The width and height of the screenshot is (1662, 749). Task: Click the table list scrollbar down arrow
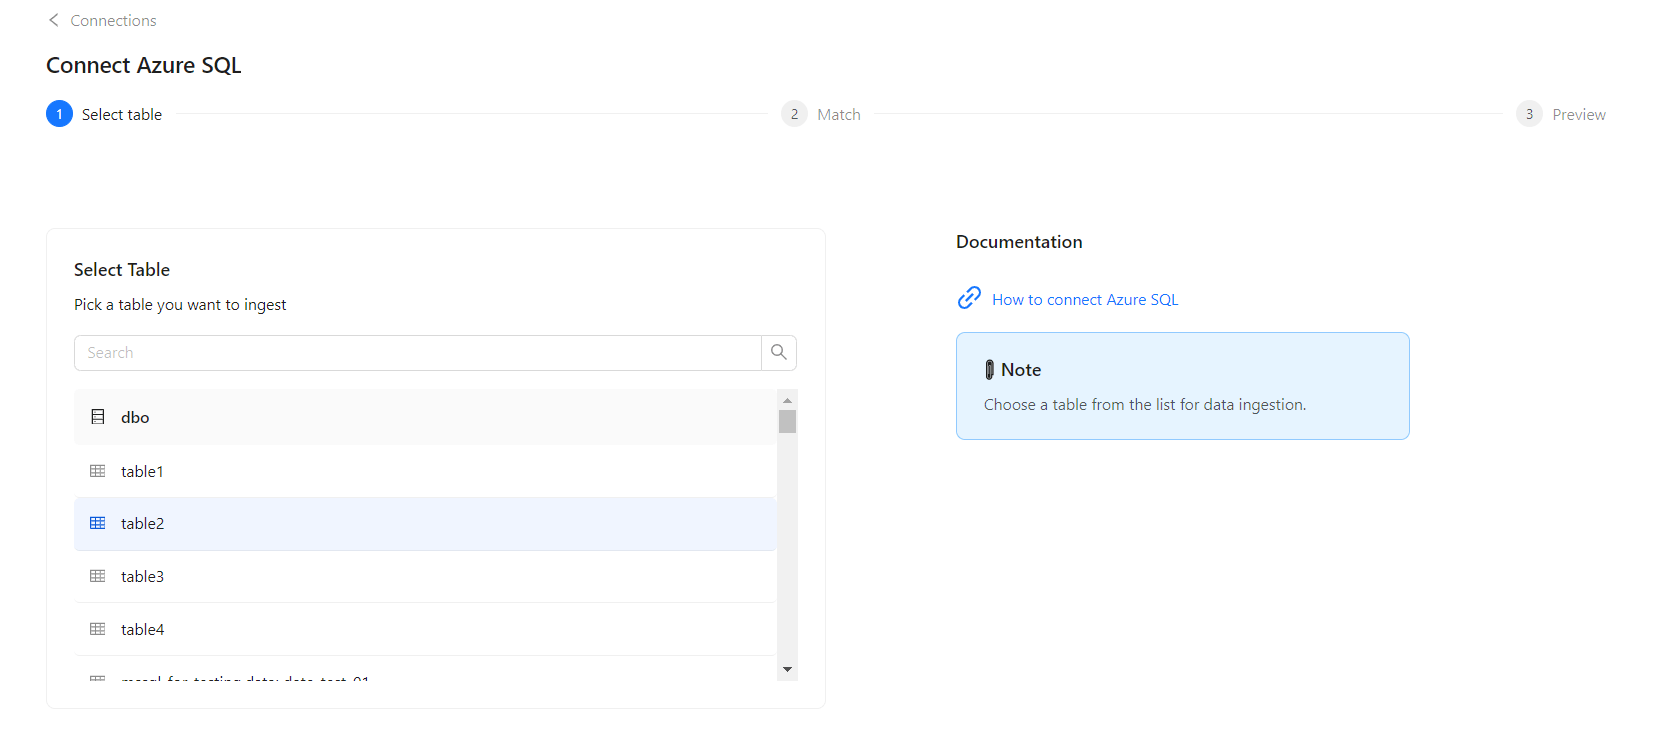click(788, 670)
